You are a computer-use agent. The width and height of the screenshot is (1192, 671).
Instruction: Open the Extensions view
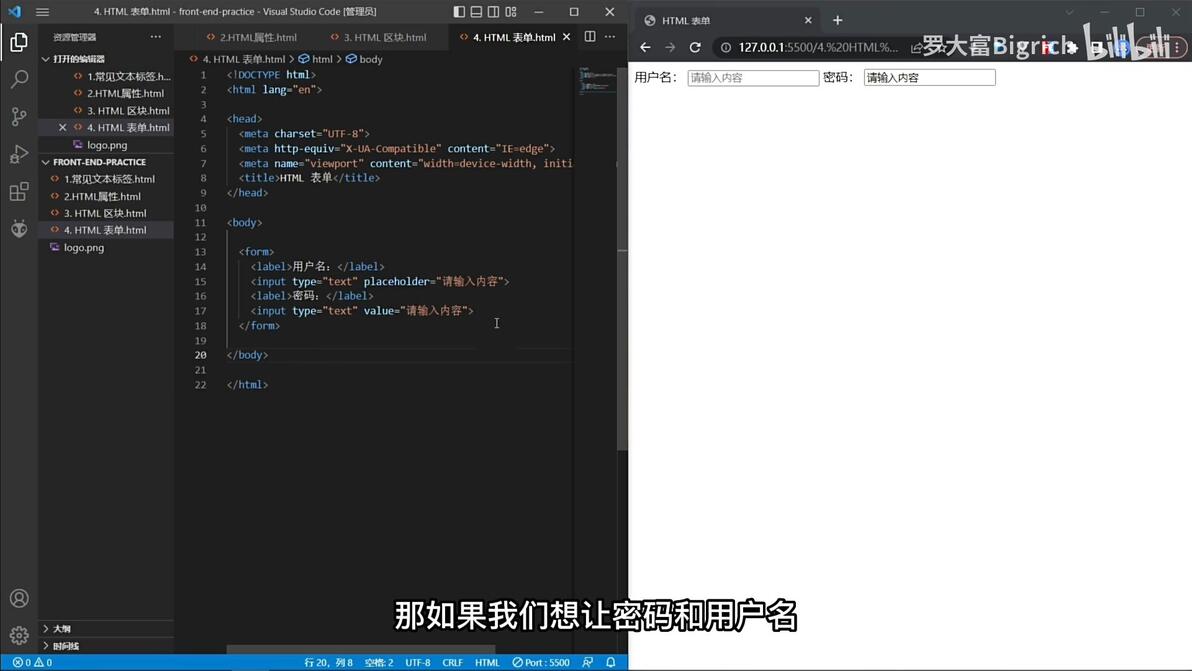click(x=19, y=191)
